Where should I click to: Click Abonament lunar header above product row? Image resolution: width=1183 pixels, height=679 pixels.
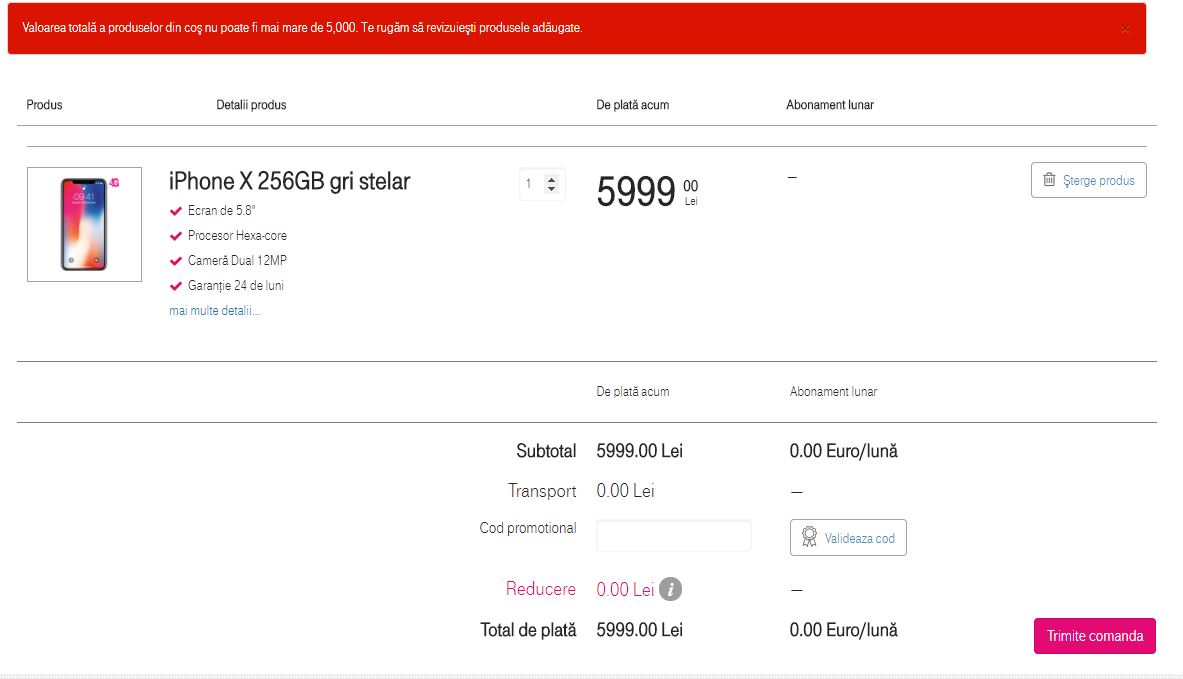[x=830, y=105]
